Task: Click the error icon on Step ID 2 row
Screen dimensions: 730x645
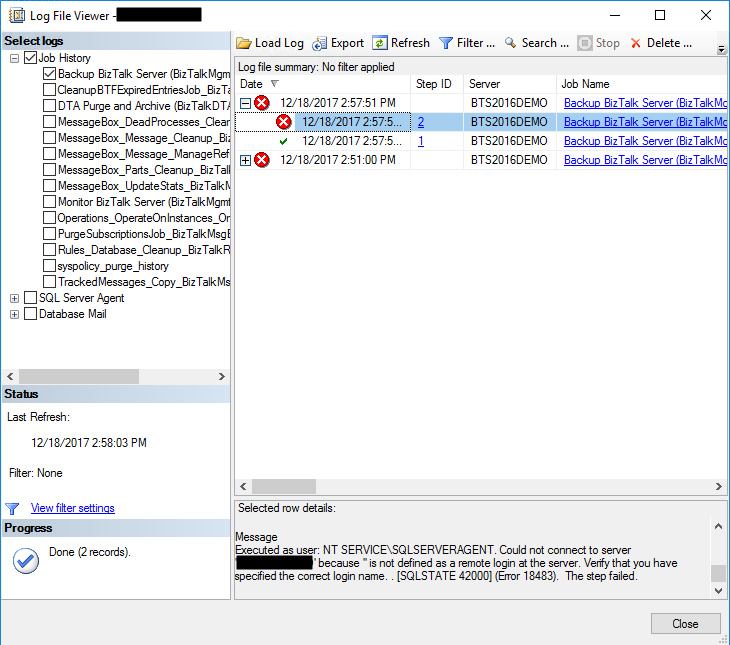Action: click(283, 122)
